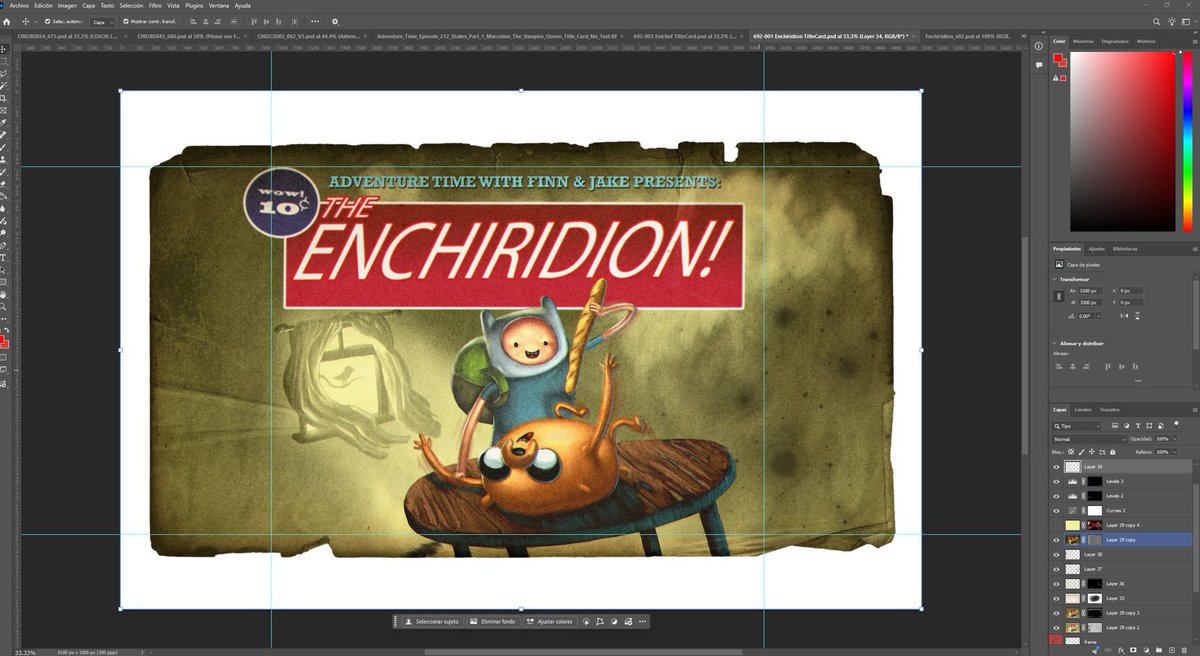
Task: Click the three-dots more options in the options bar
Action: click(315, 21)
